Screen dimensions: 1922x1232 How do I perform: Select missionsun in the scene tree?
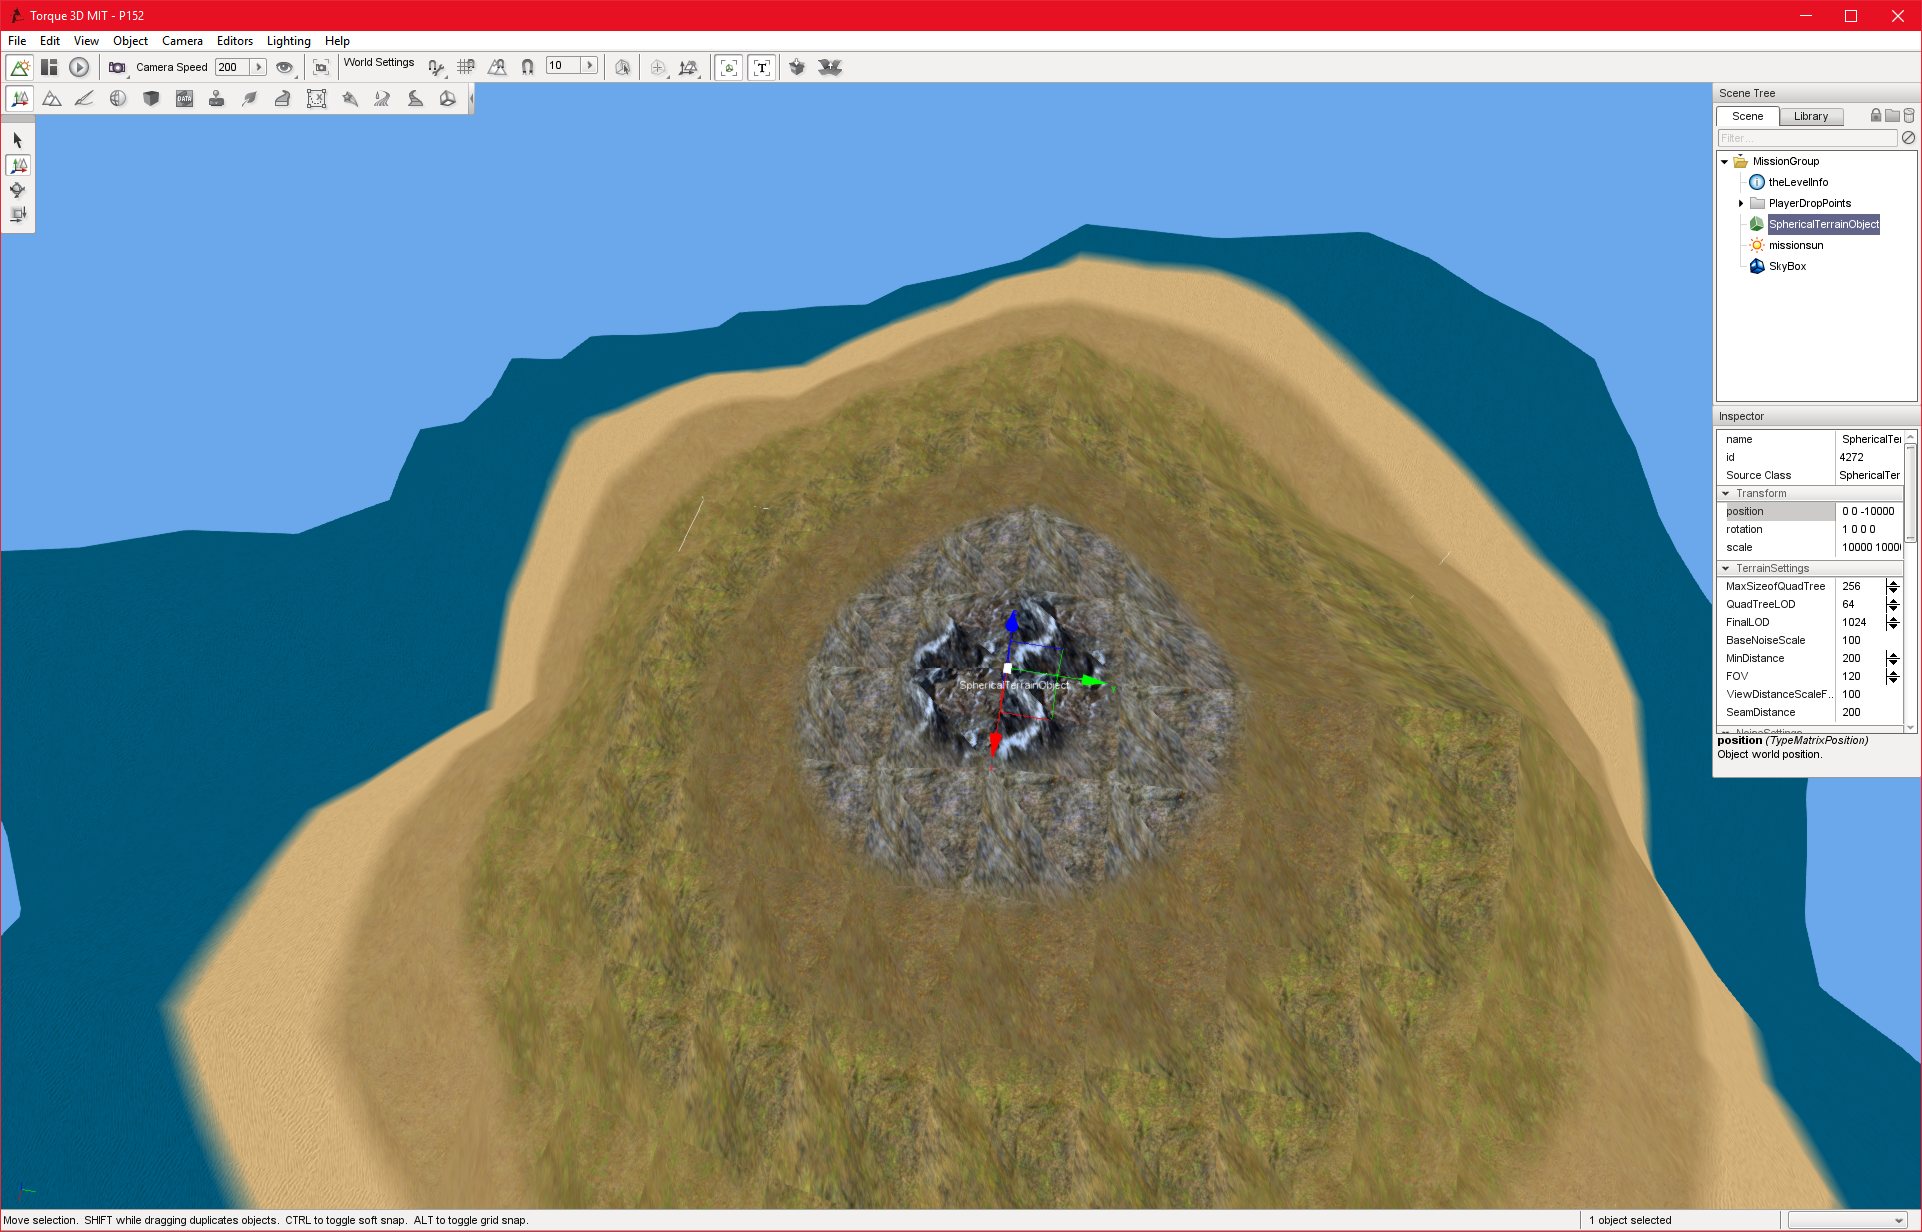pos(1796,245)
